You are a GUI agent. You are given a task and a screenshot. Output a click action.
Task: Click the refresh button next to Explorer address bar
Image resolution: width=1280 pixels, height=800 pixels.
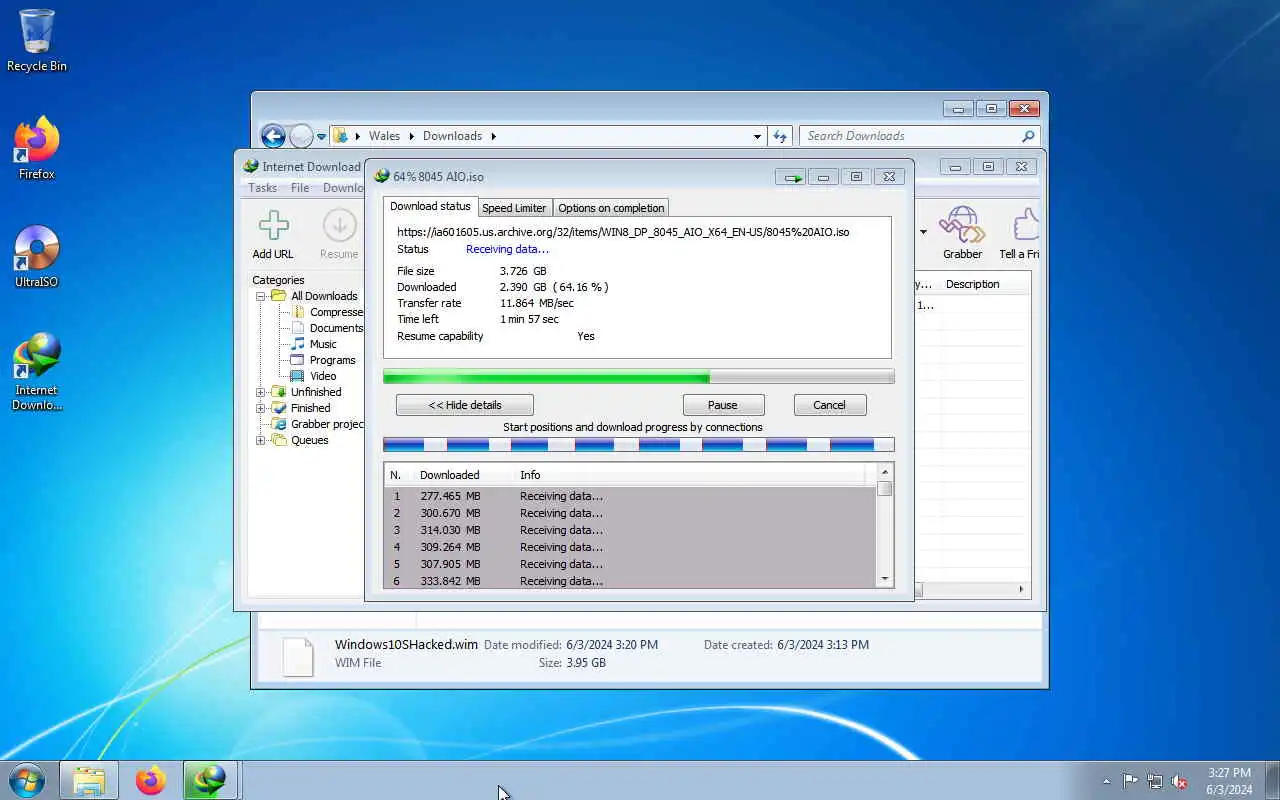point(781,136)
